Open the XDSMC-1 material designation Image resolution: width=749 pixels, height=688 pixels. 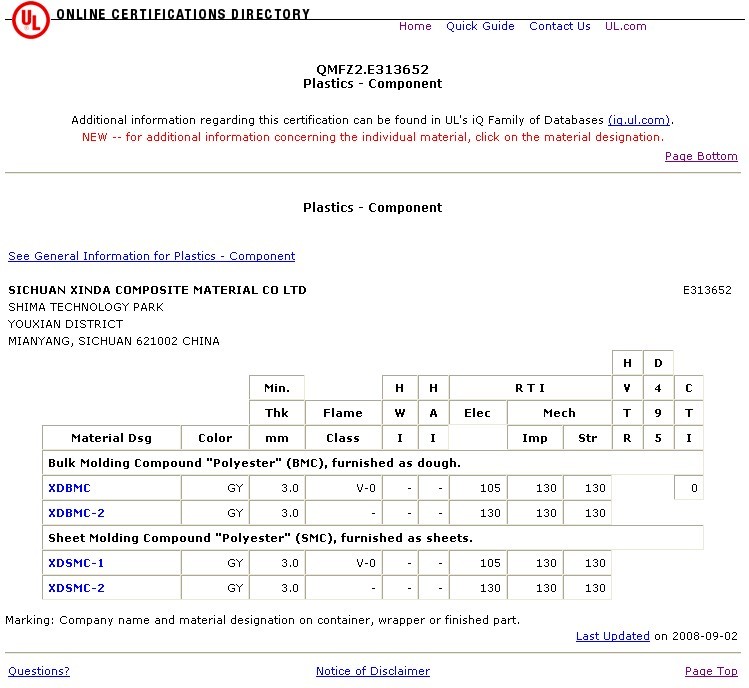[76, 563]
